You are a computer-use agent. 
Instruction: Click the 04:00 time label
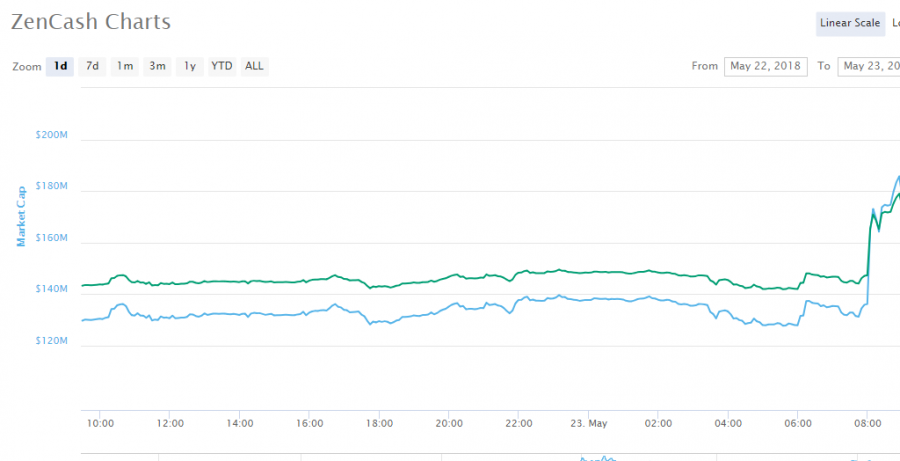728,424
